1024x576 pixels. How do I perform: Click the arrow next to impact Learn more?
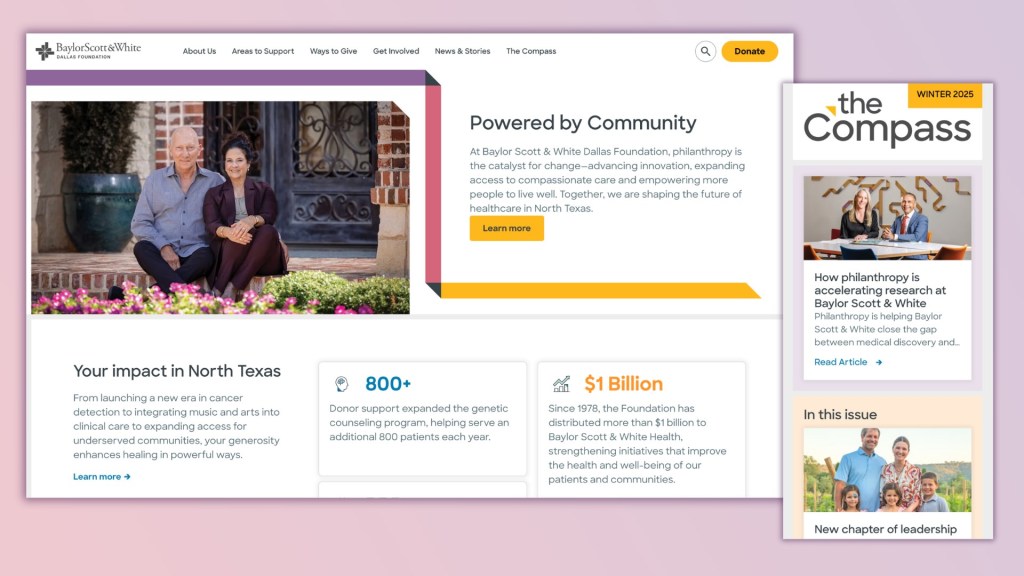tap(127, 477)
